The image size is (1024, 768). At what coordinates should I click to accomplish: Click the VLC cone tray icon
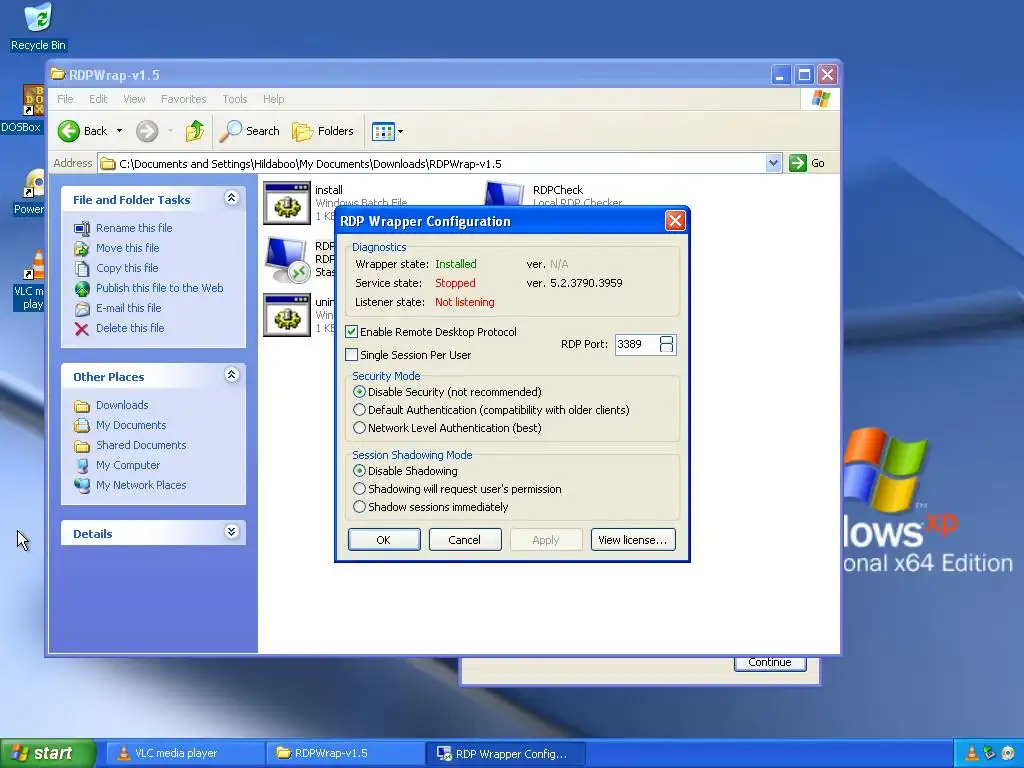tap(971, 754)
